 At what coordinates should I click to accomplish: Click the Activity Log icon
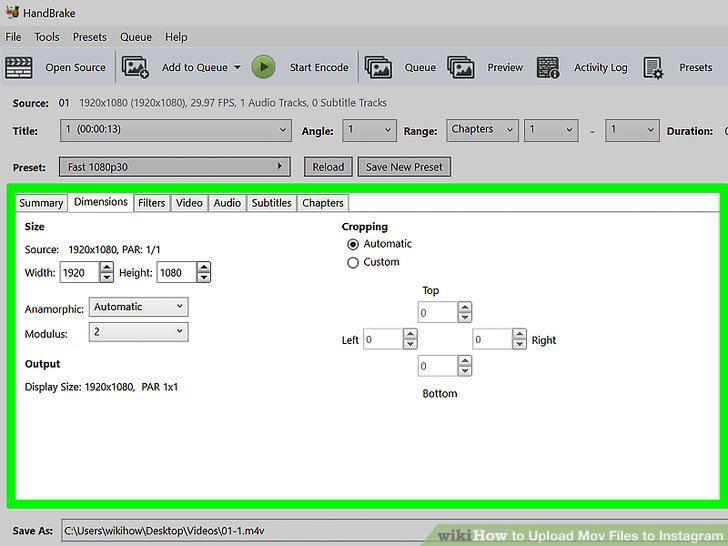548,67
